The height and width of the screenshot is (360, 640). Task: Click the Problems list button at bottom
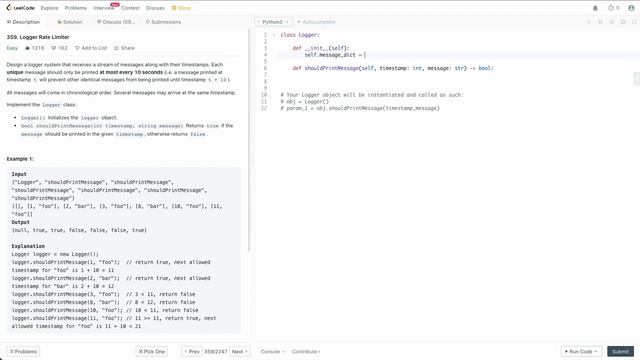click(x=23, y=351)
